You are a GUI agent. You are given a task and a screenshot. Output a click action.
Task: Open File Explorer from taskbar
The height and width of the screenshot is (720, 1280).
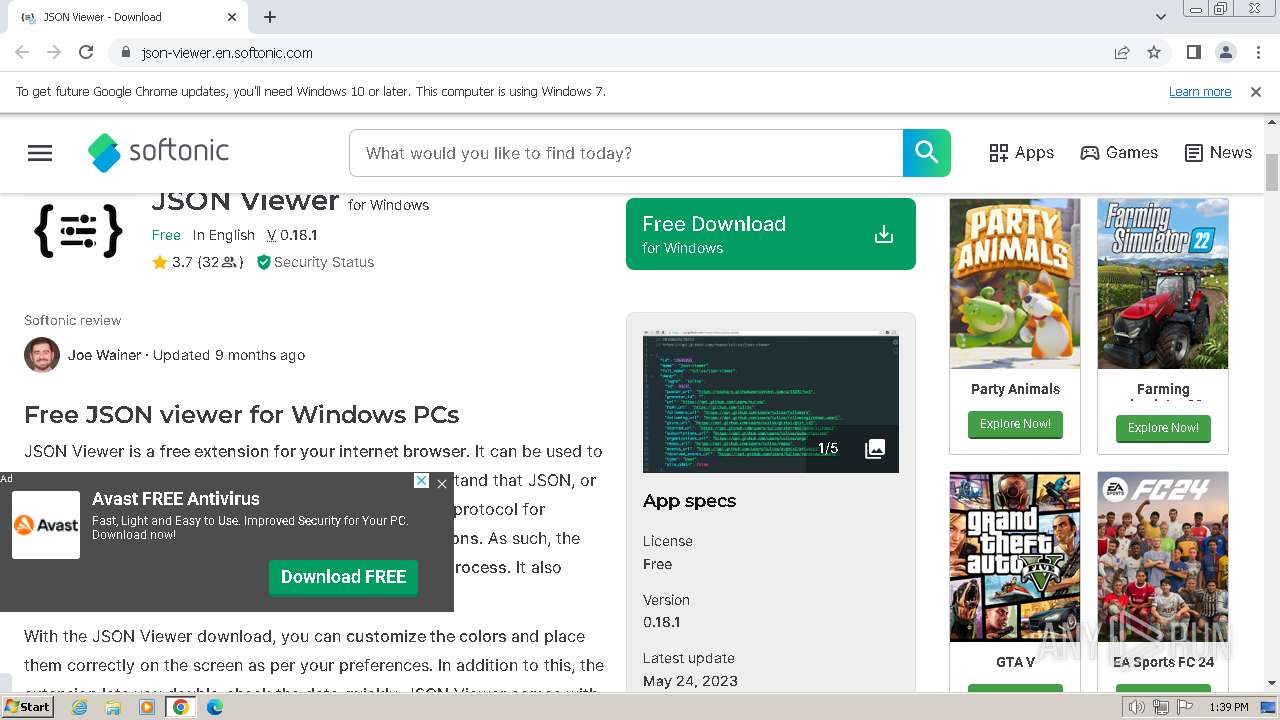tap(113, 707)
